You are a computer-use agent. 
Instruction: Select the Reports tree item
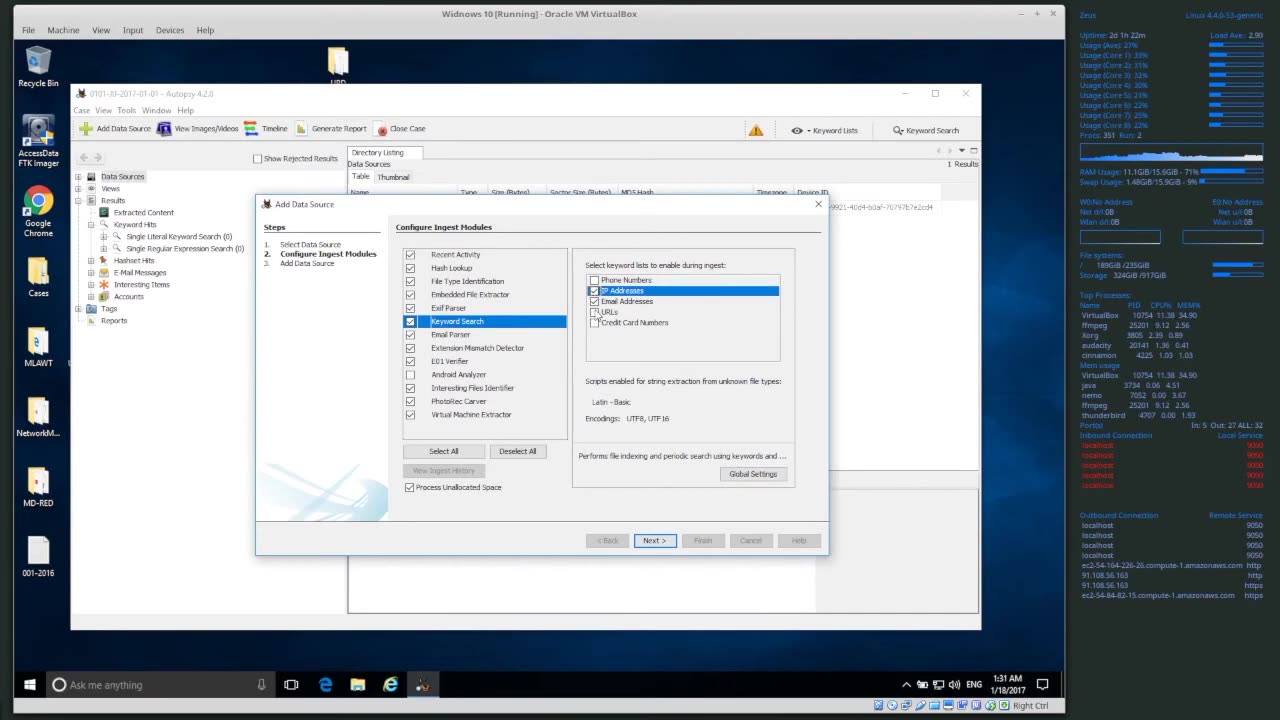coord(113,321)
